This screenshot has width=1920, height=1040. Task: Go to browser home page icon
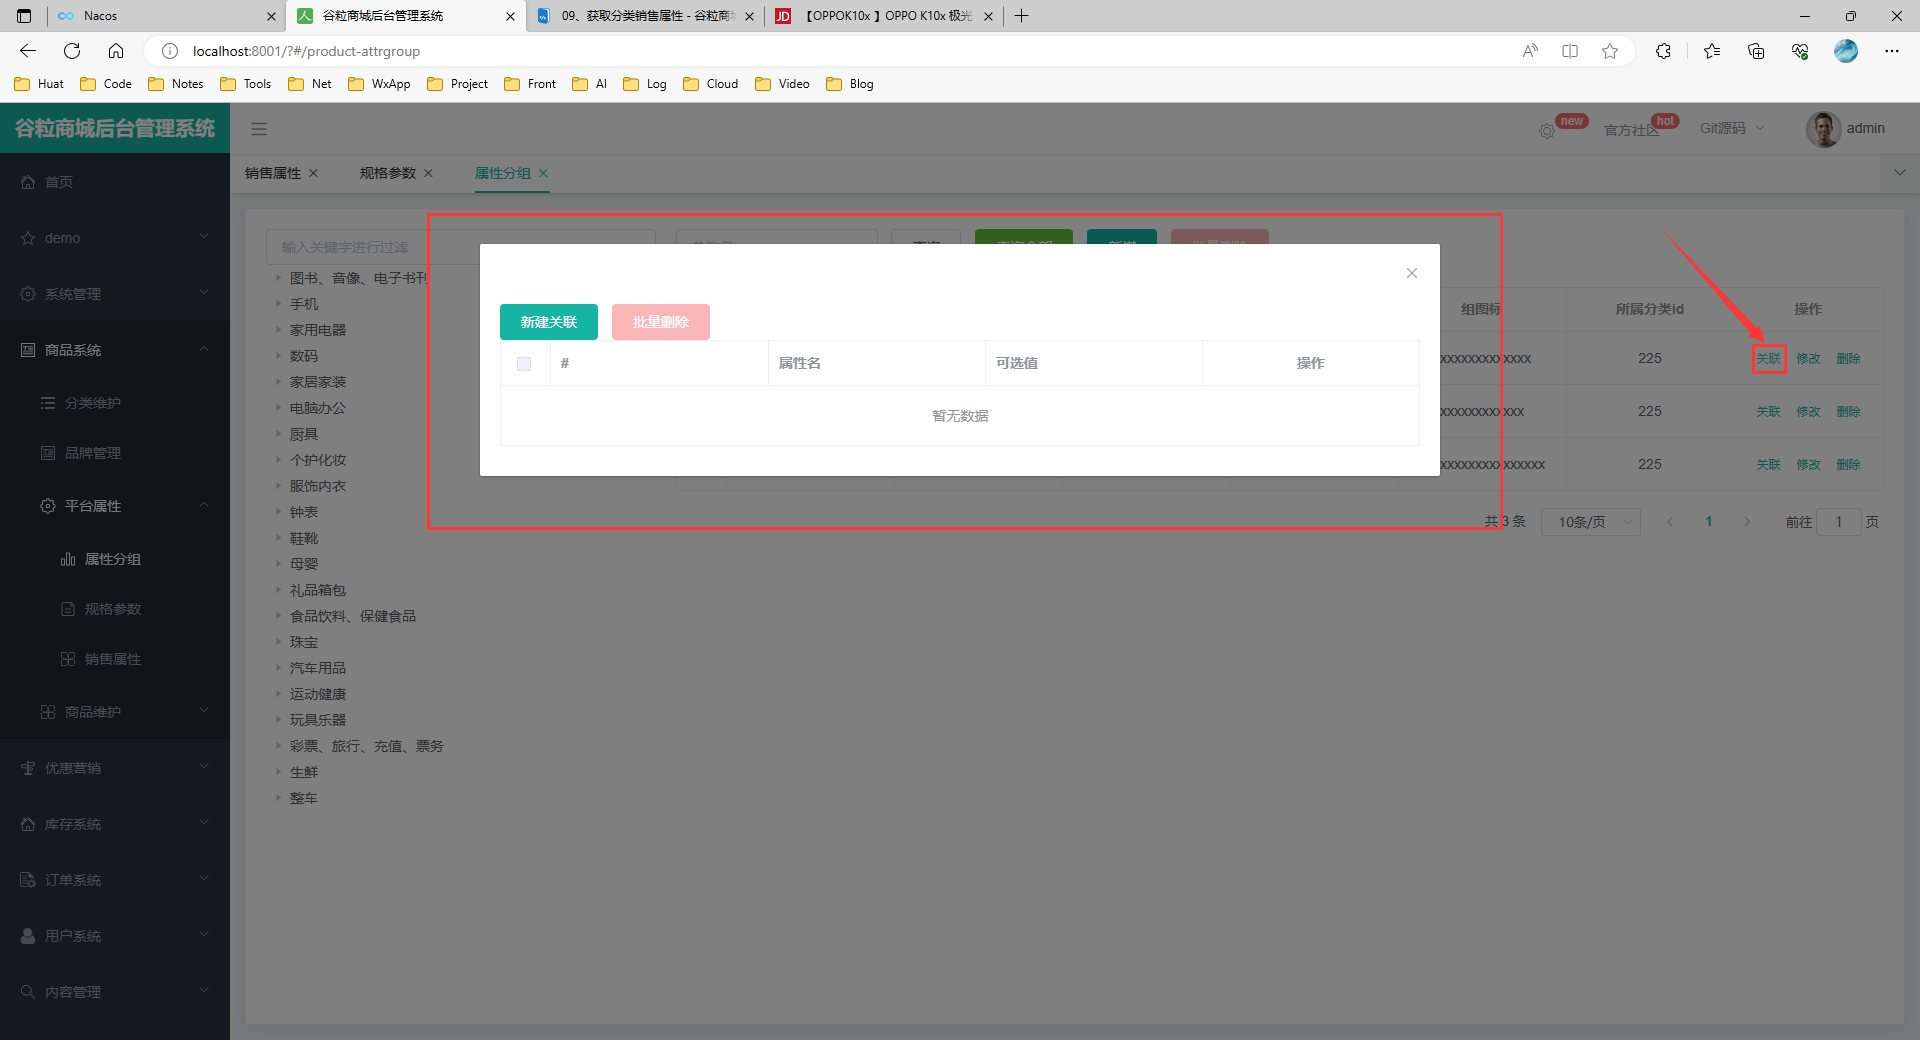pyautogui.click(x=116, y=51)
